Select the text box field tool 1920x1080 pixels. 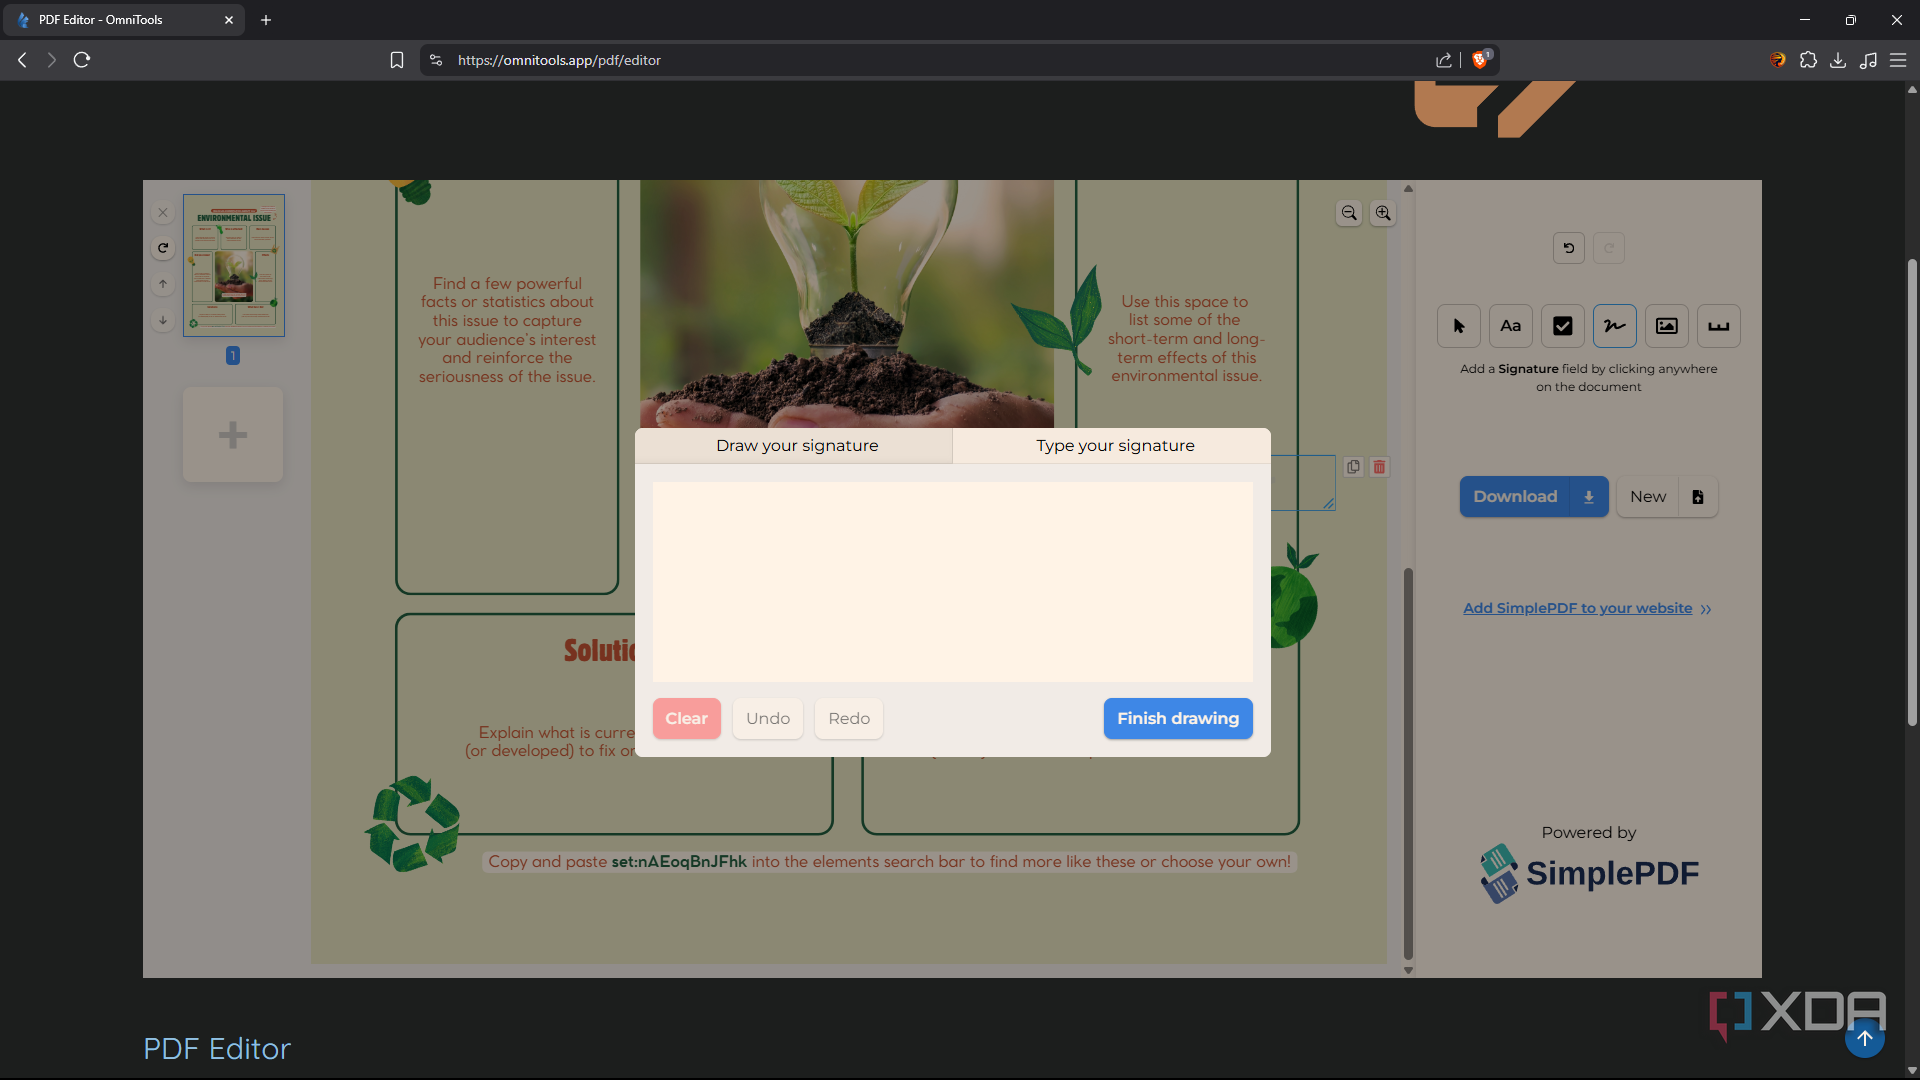coord(1718,326)
